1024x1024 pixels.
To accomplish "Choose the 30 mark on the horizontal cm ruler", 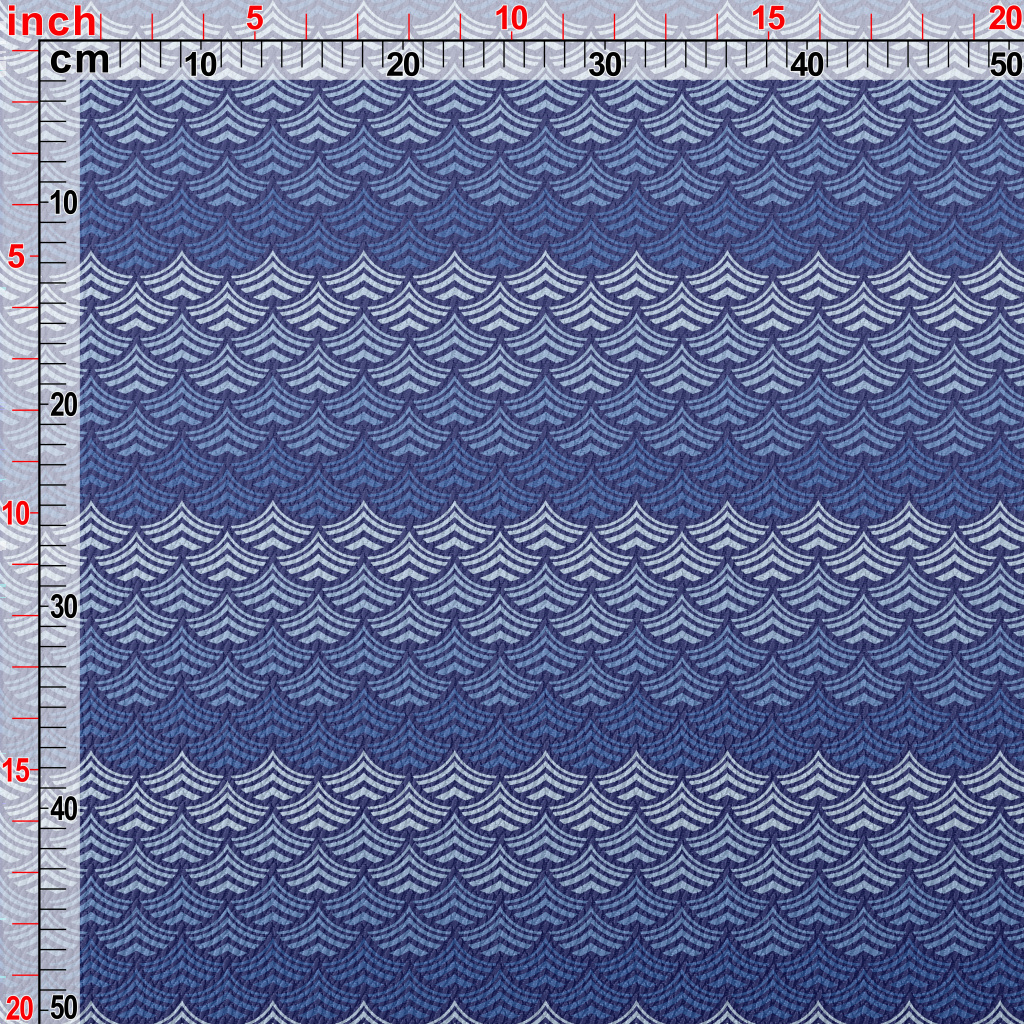I will (605, 65).
